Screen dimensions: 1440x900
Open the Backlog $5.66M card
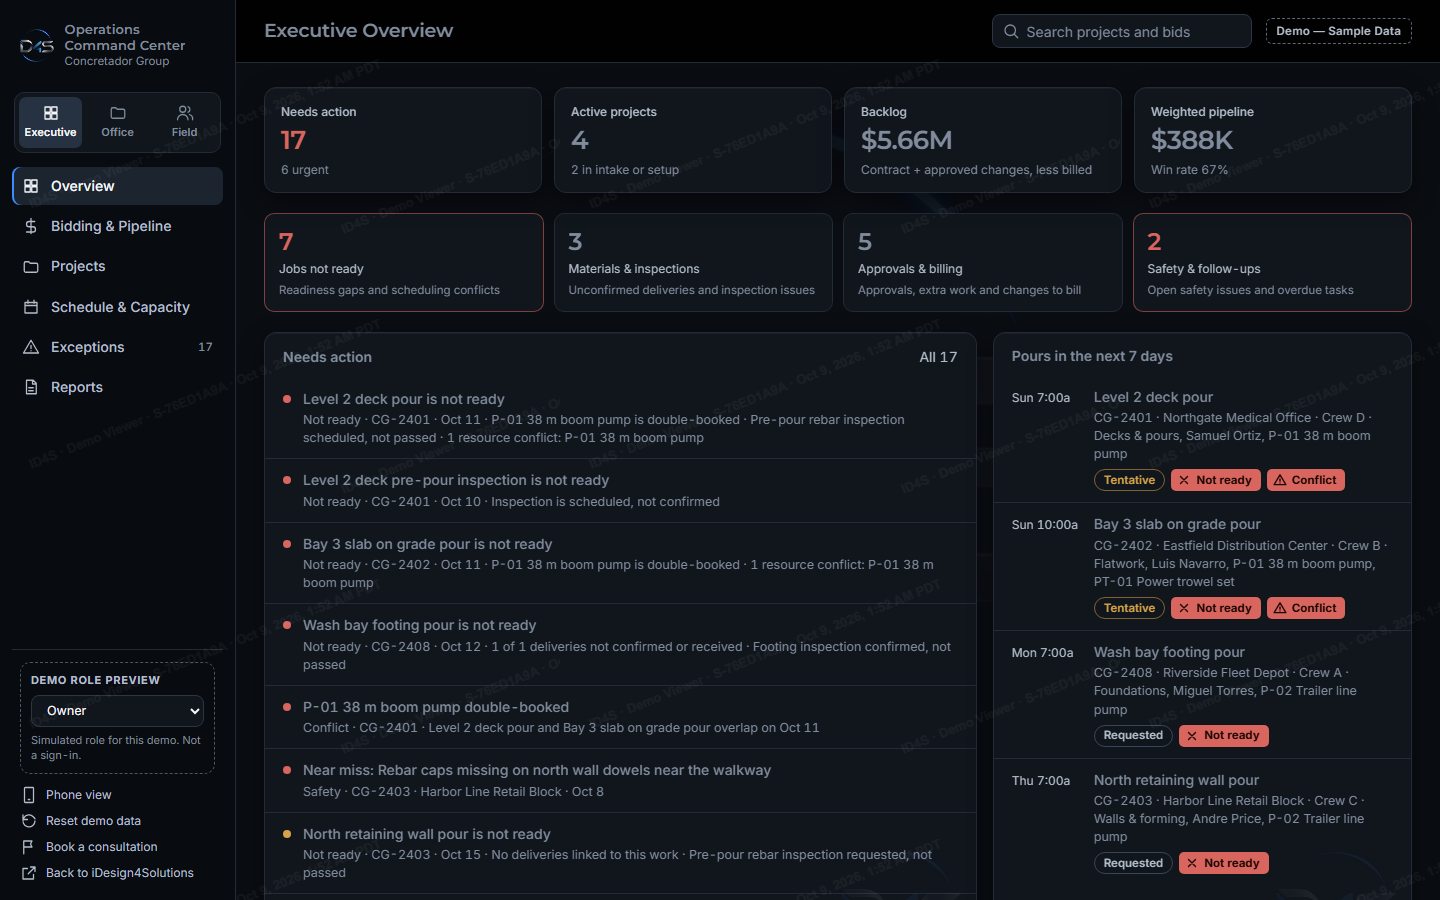point(983,140)
